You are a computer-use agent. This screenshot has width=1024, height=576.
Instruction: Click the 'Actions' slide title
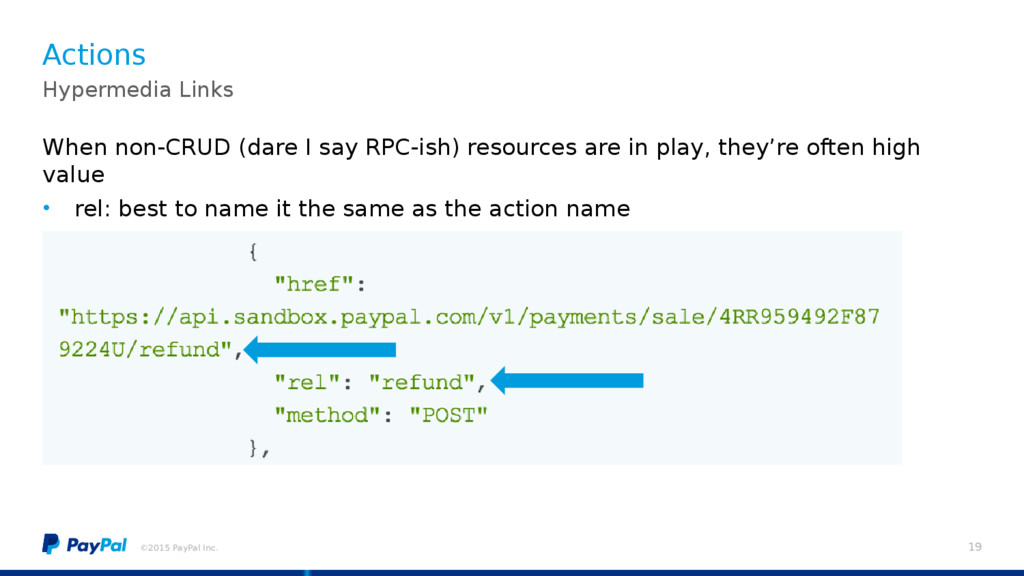[94, 54]
